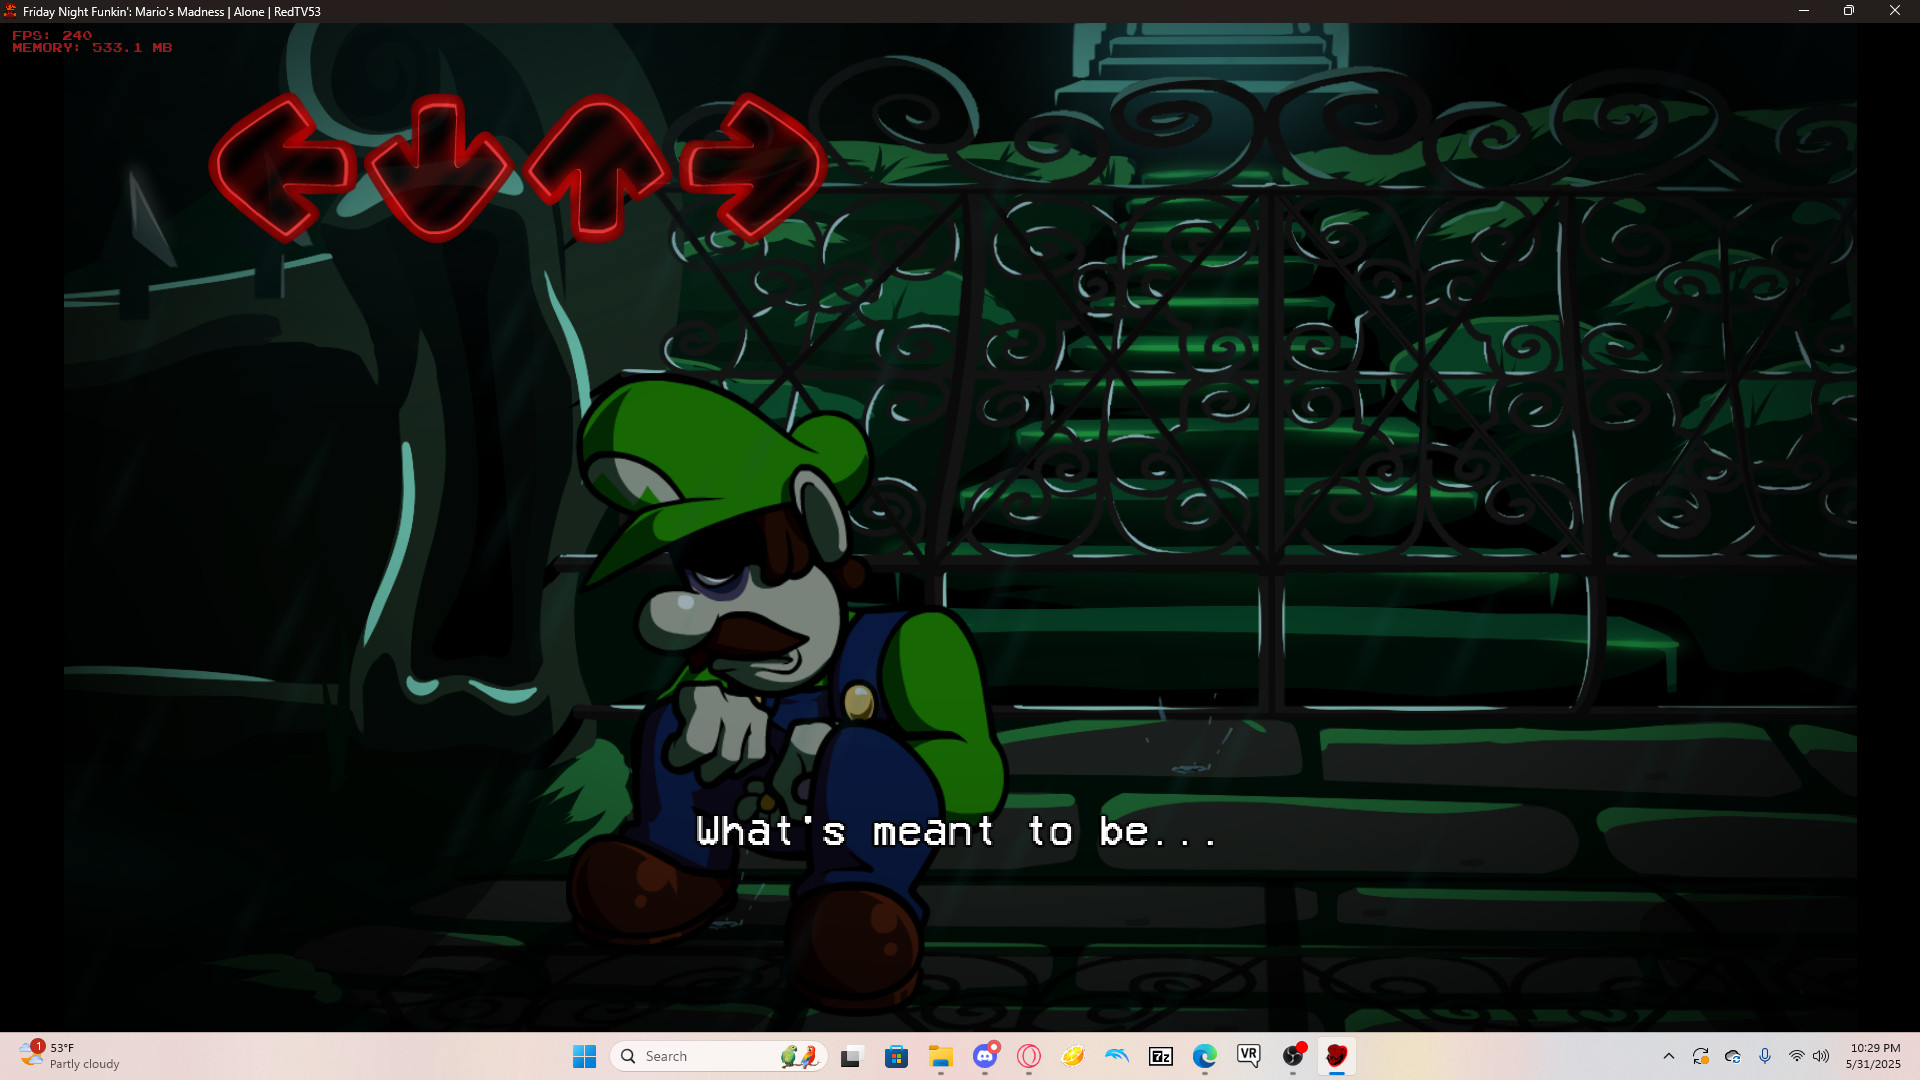Launch OBS Studio from the taskbar
The height and width of the screenshot is (1080, 1920).
(1293, 1057)
